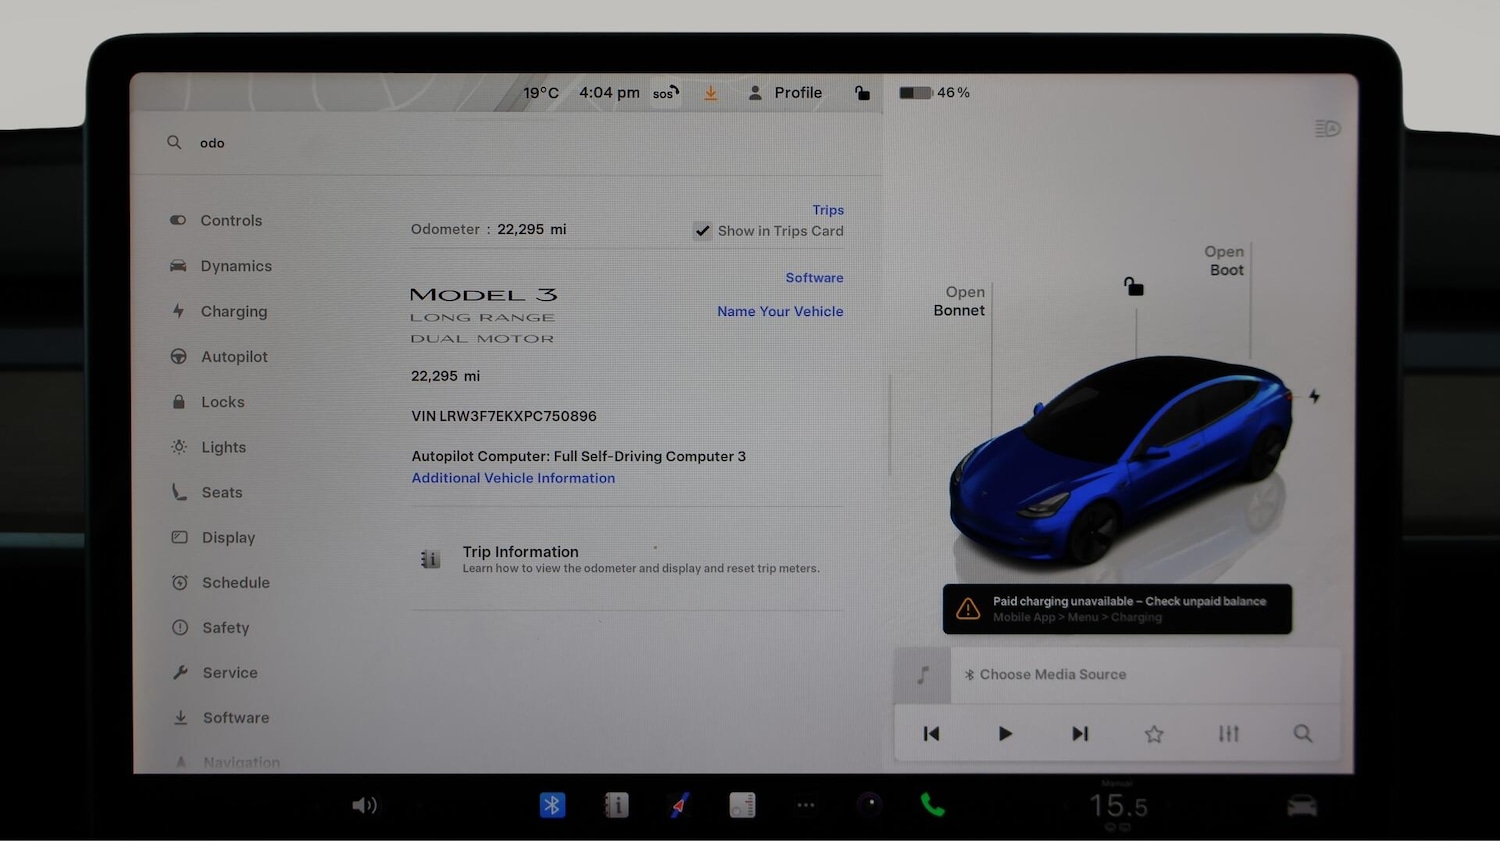Tap the unlock icon above the car
Image resolution: width=1500 pixels, height=841 pixels.
[x=1134, y=287]
